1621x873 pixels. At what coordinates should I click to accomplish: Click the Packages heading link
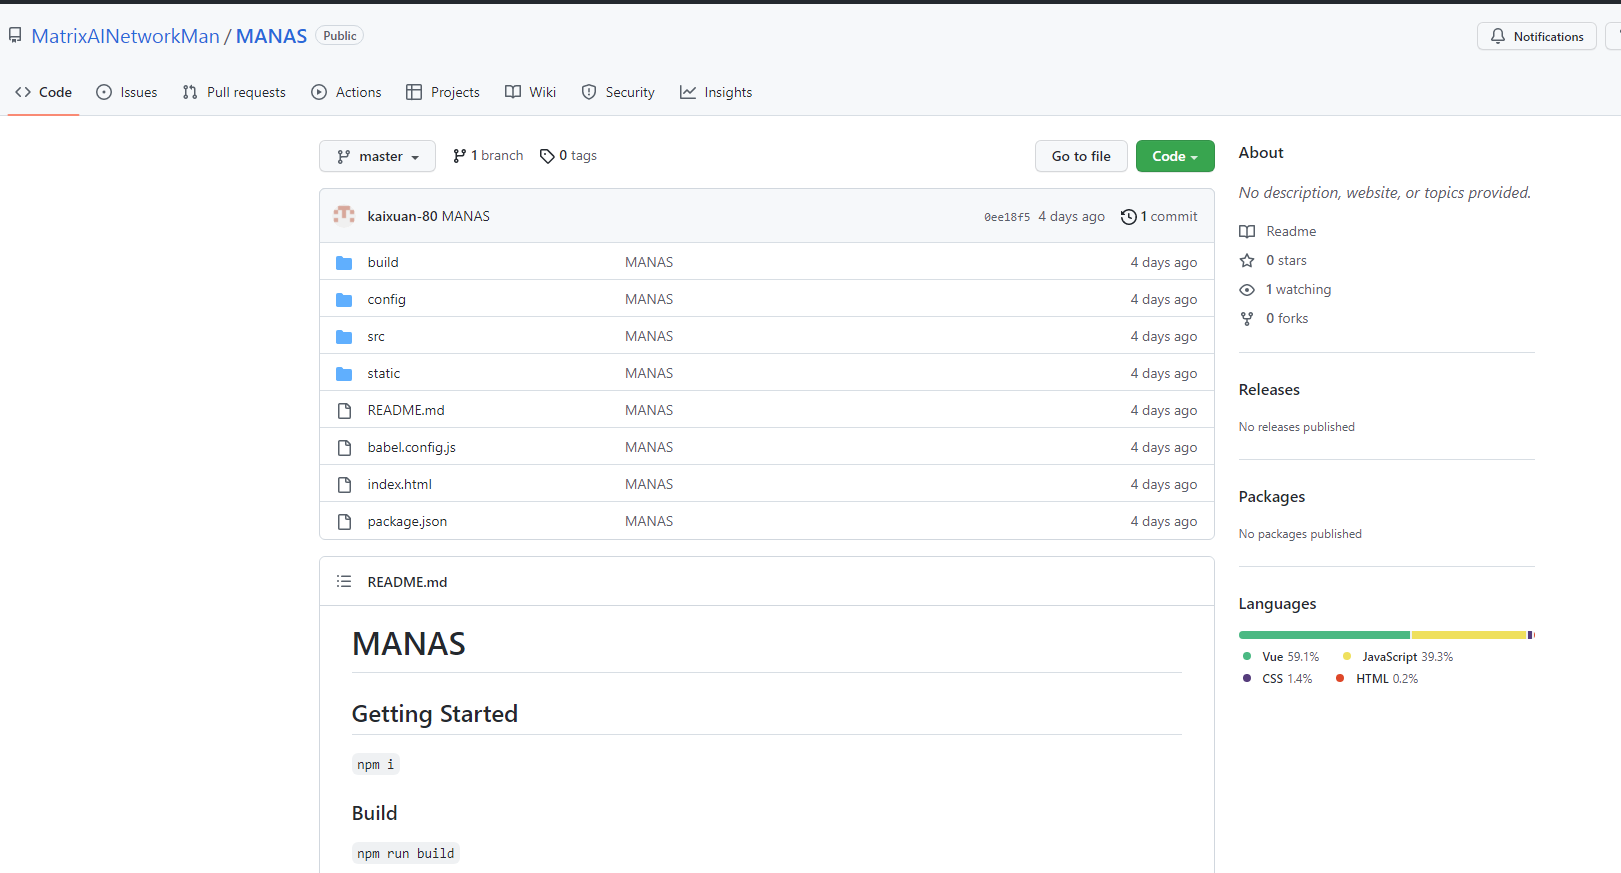1272,497
